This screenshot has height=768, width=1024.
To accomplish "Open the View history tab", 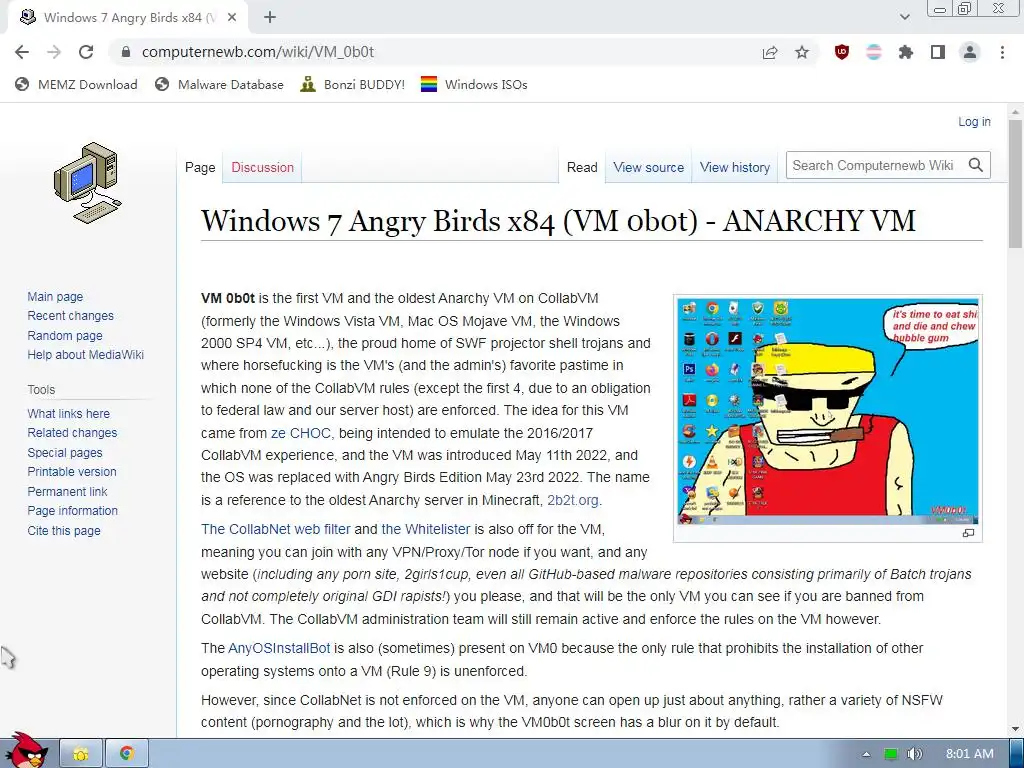I will point(735,167).
